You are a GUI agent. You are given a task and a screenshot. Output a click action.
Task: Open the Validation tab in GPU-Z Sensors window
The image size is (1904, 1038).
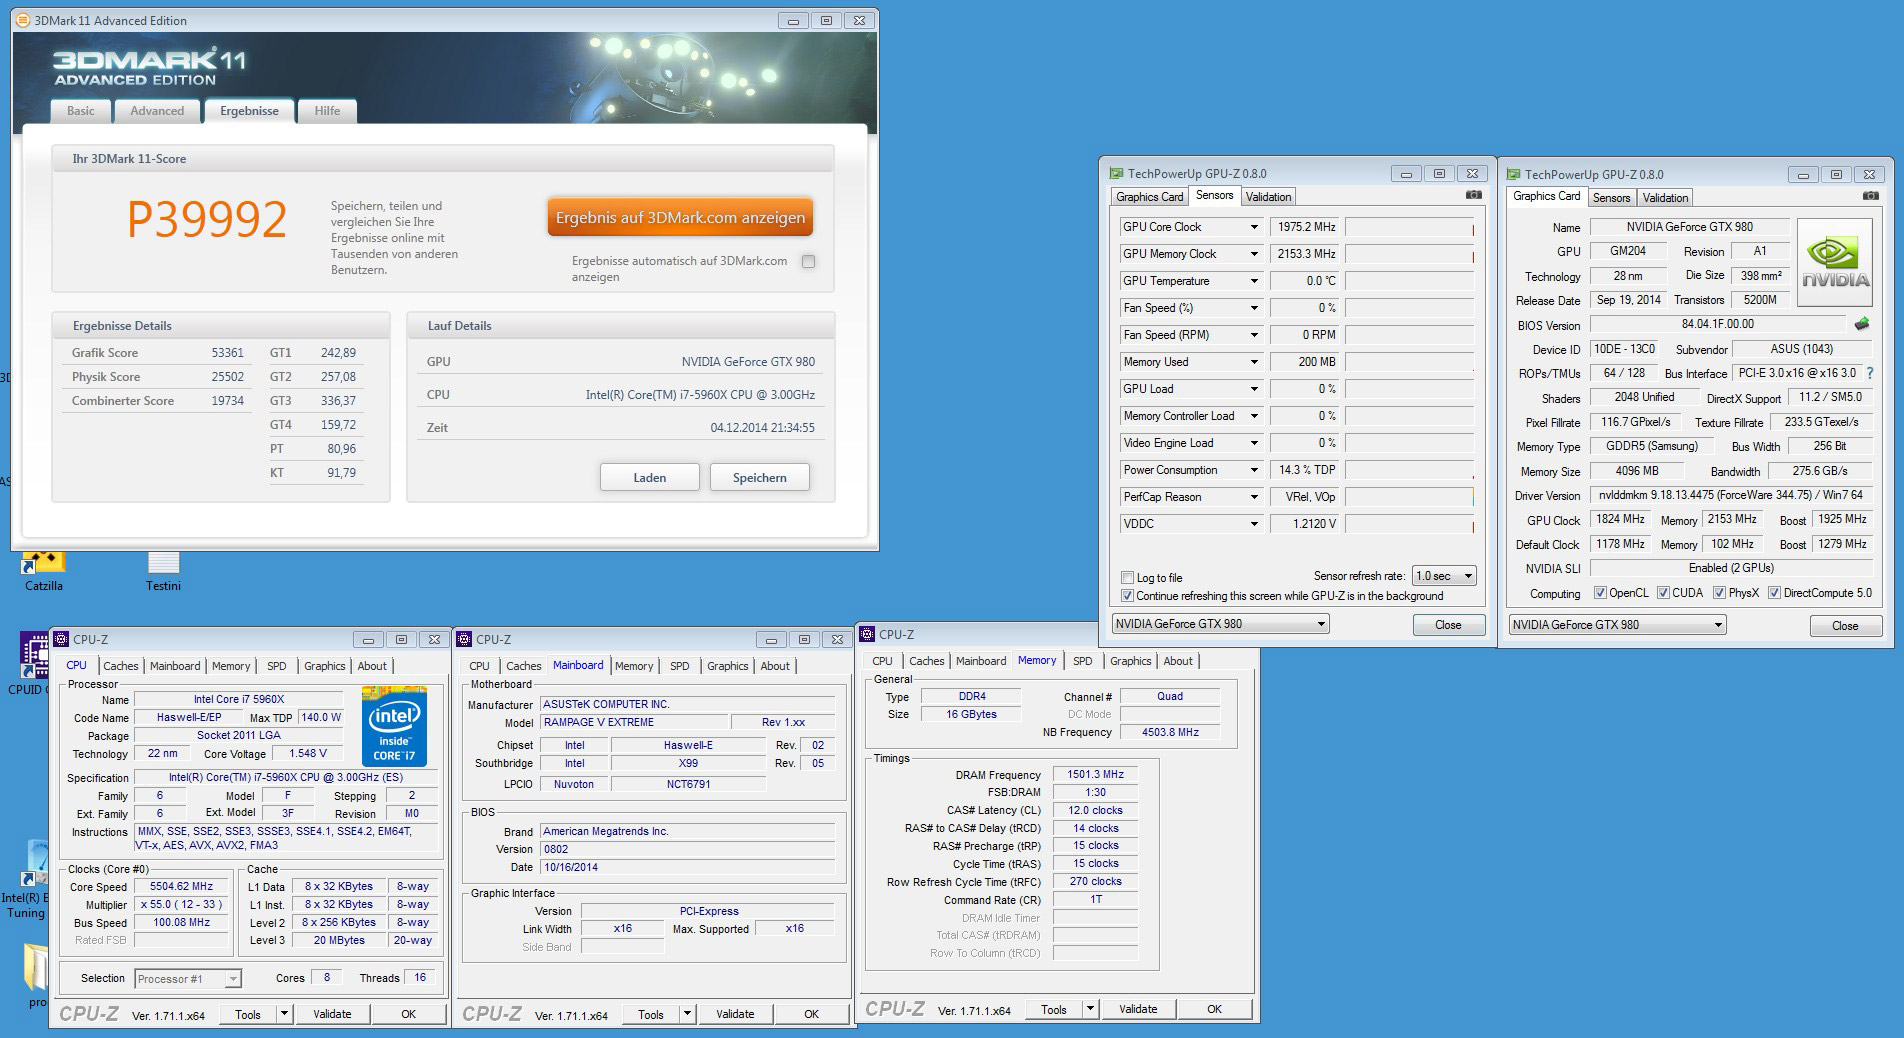[1268, 197]
